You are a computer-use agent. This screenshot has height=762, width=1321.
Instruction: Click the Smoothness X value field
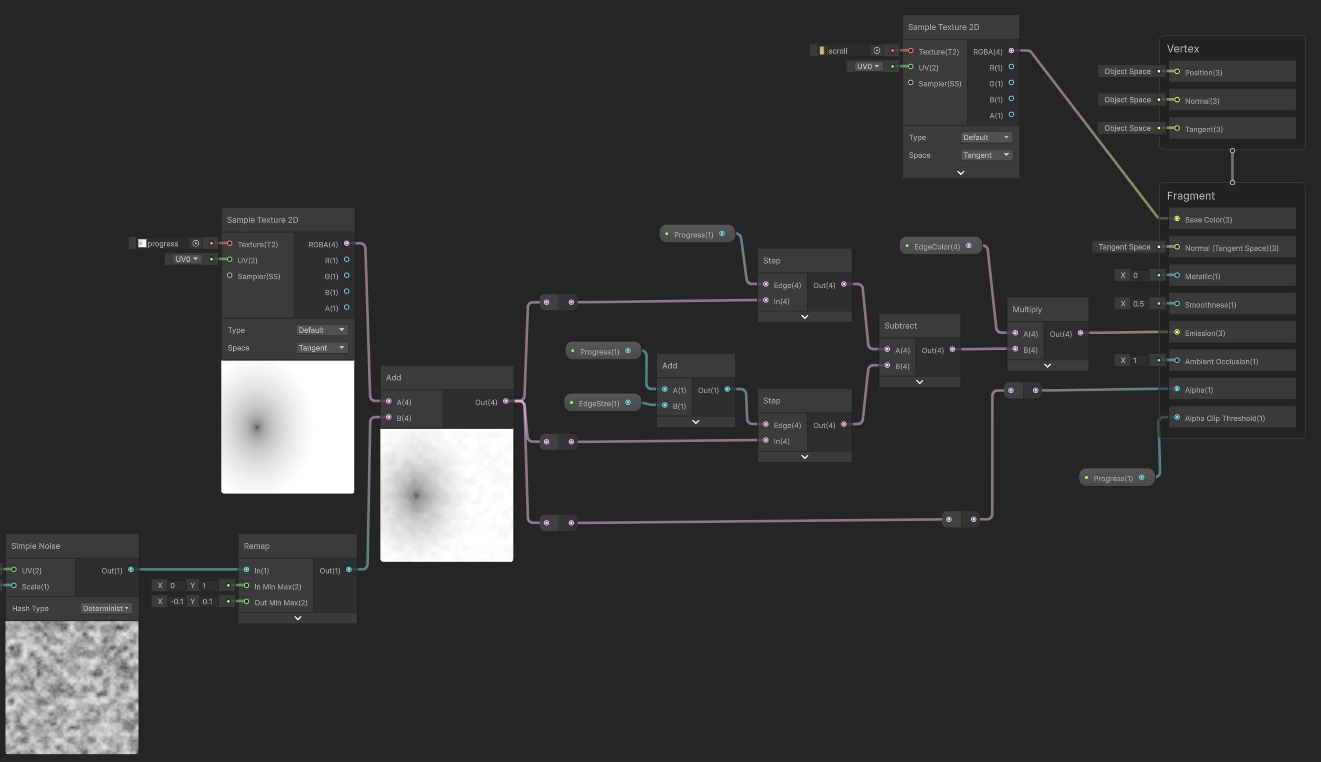coord(1138,304)
